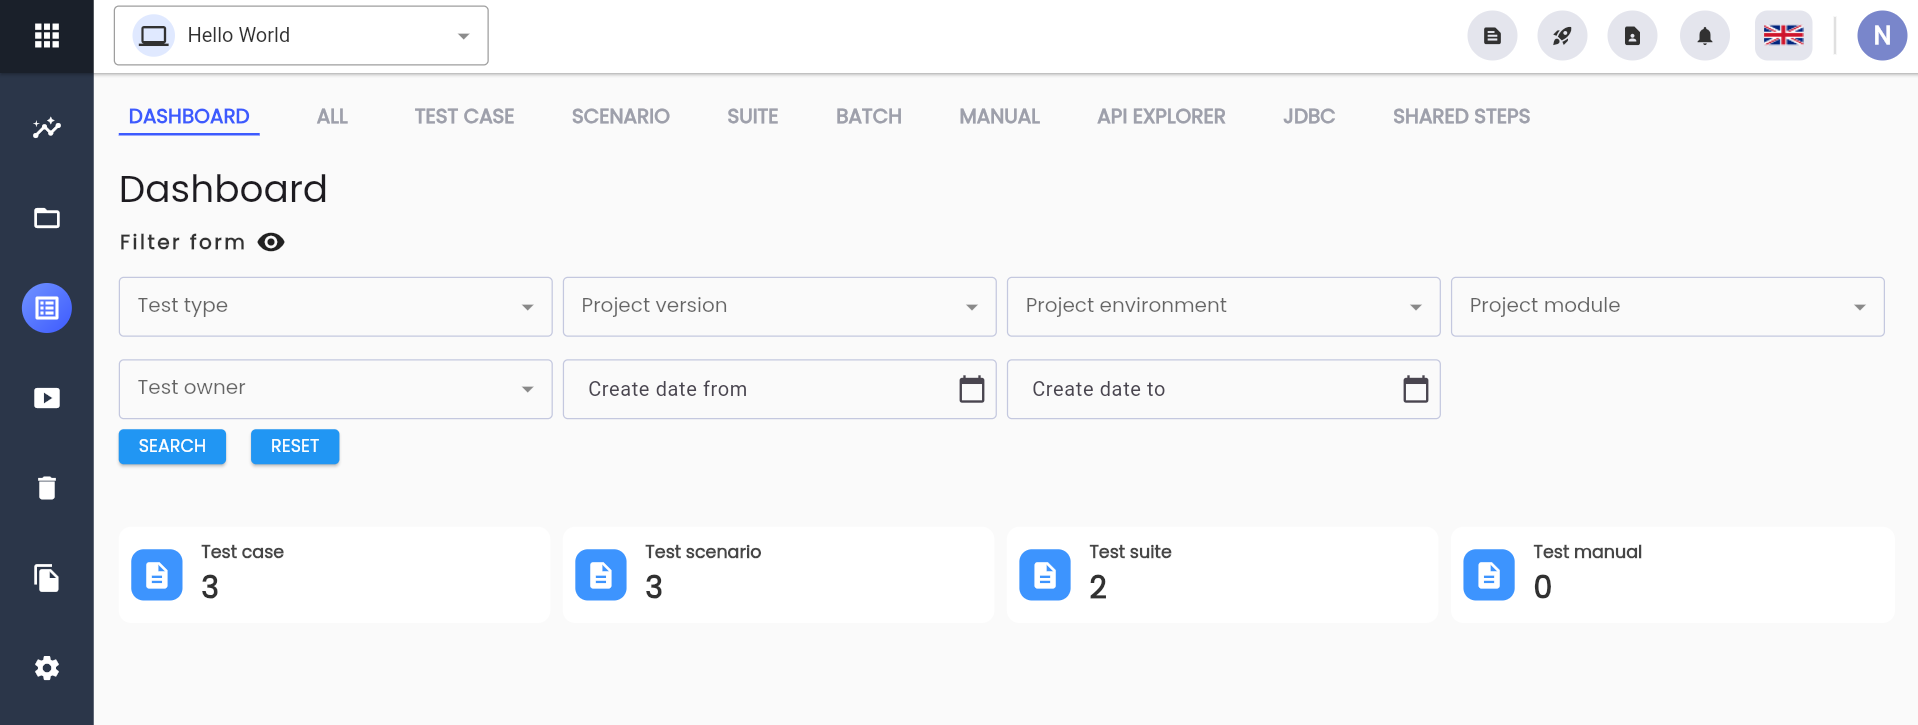Open the SCENARIO tab

[x=621, y=117]
